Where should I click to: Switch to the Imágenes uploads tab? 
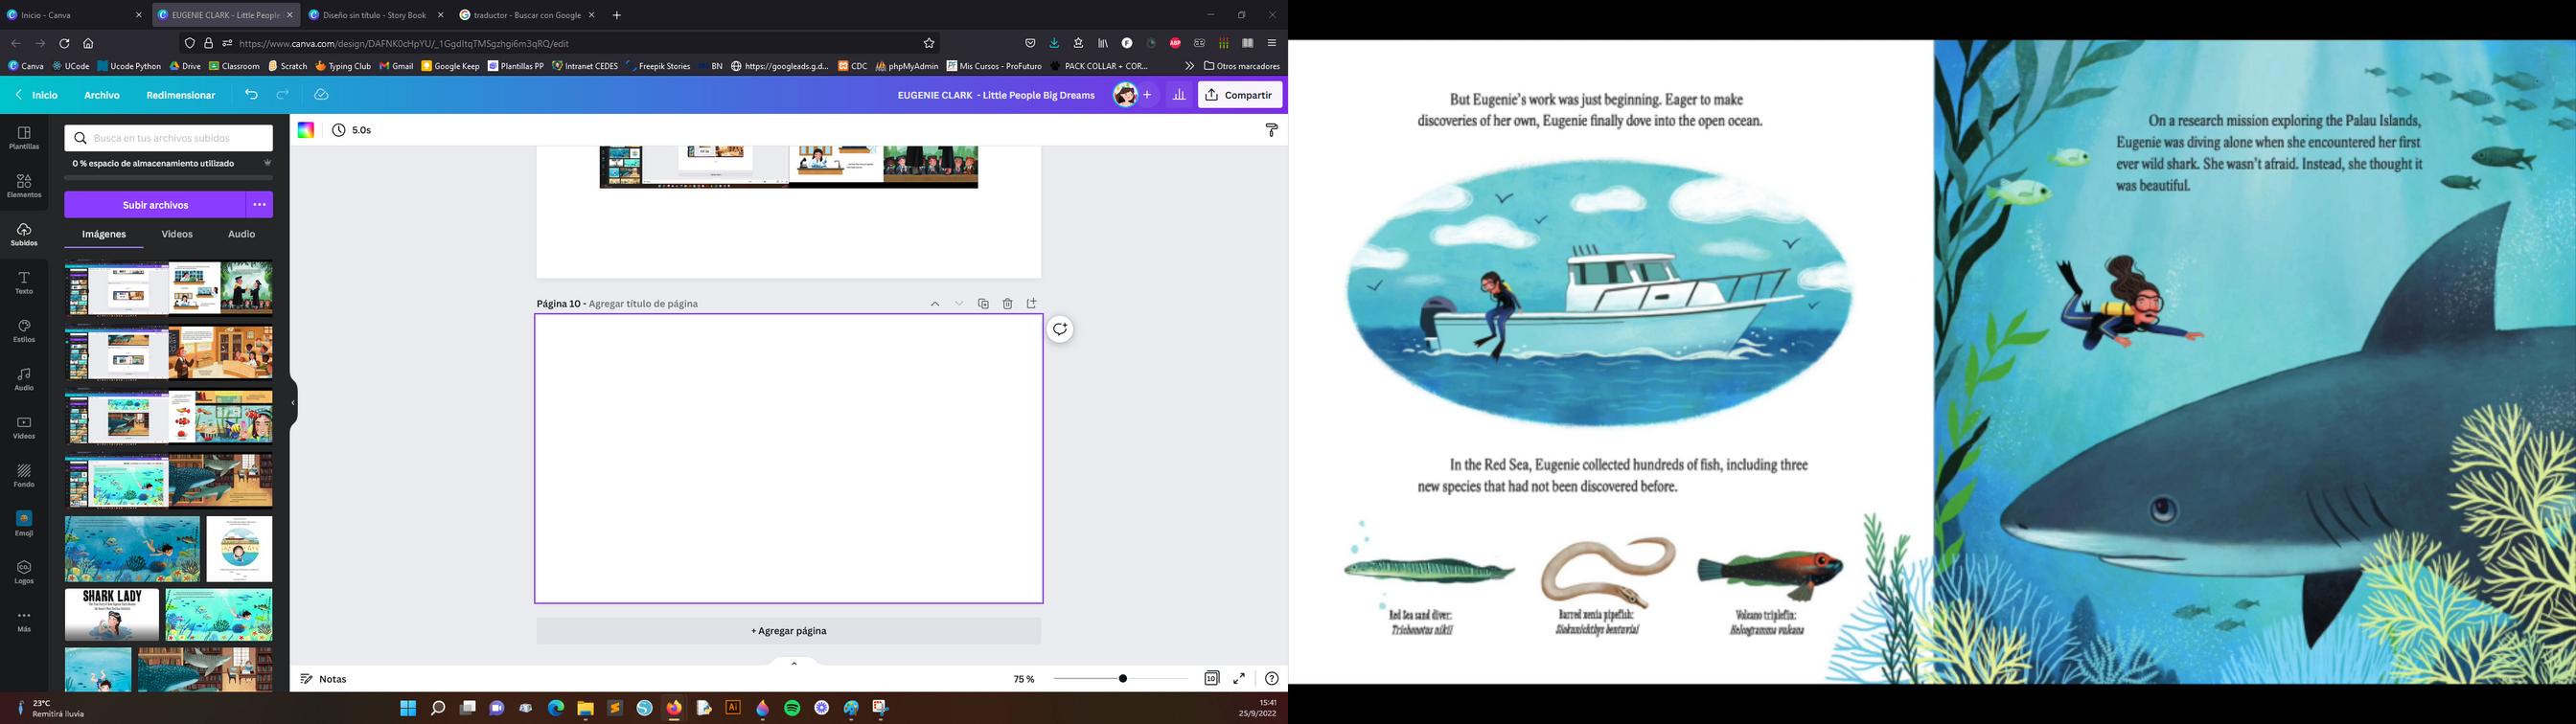point(104,234)
